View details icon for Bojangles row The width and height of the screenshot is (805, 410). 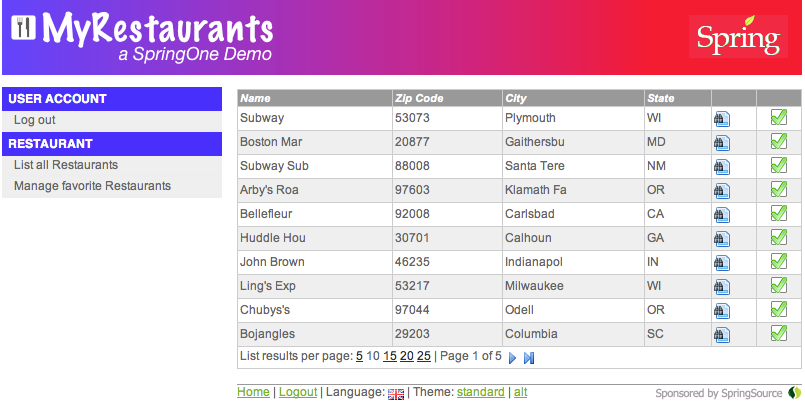point(721,334)
